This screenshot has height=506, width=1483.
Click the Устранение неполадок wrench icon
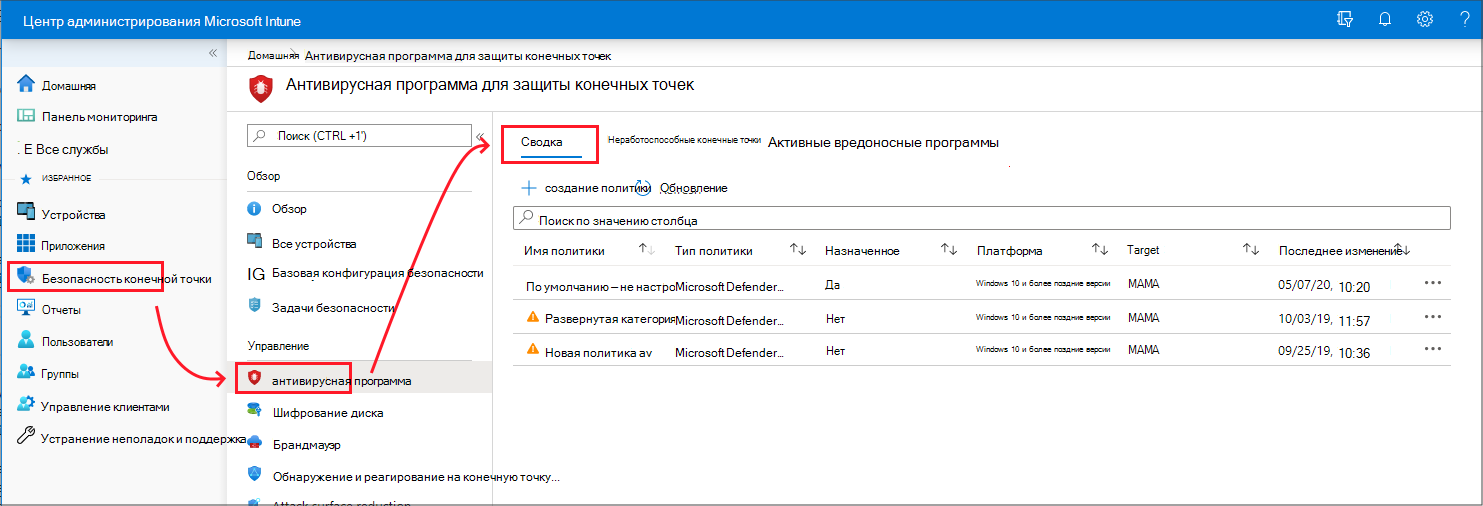[x=27, y=437]
